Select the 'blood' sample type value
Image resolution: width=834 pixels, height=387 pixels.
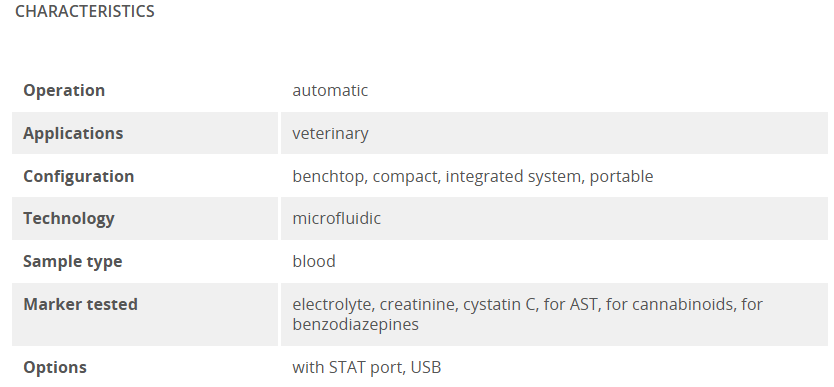click(314, 262)
